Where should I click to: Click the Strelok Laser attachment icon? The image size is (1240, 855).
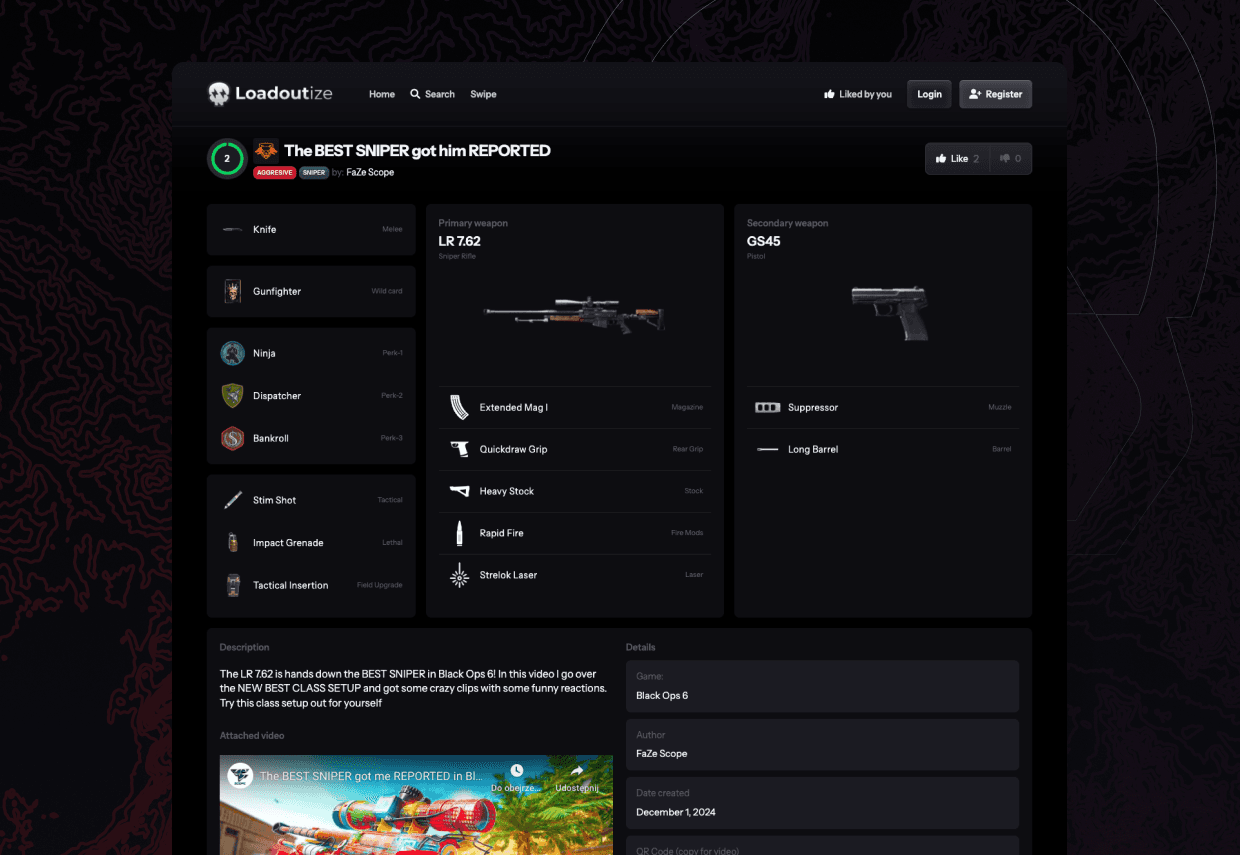459,575
